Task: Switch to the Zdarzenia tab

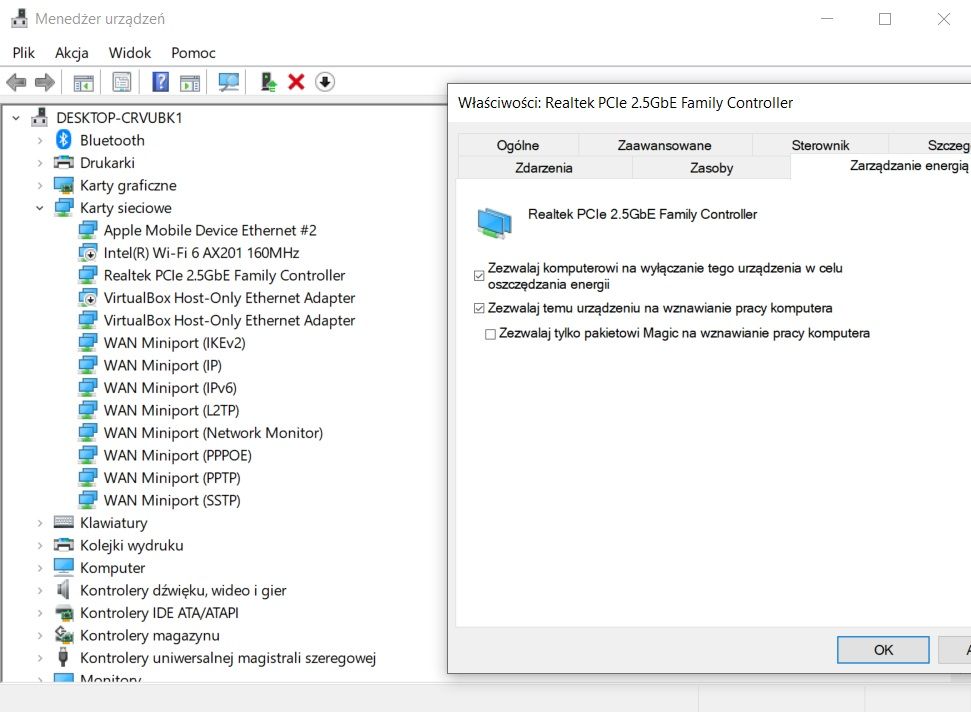Action: [x=544, y=168]
